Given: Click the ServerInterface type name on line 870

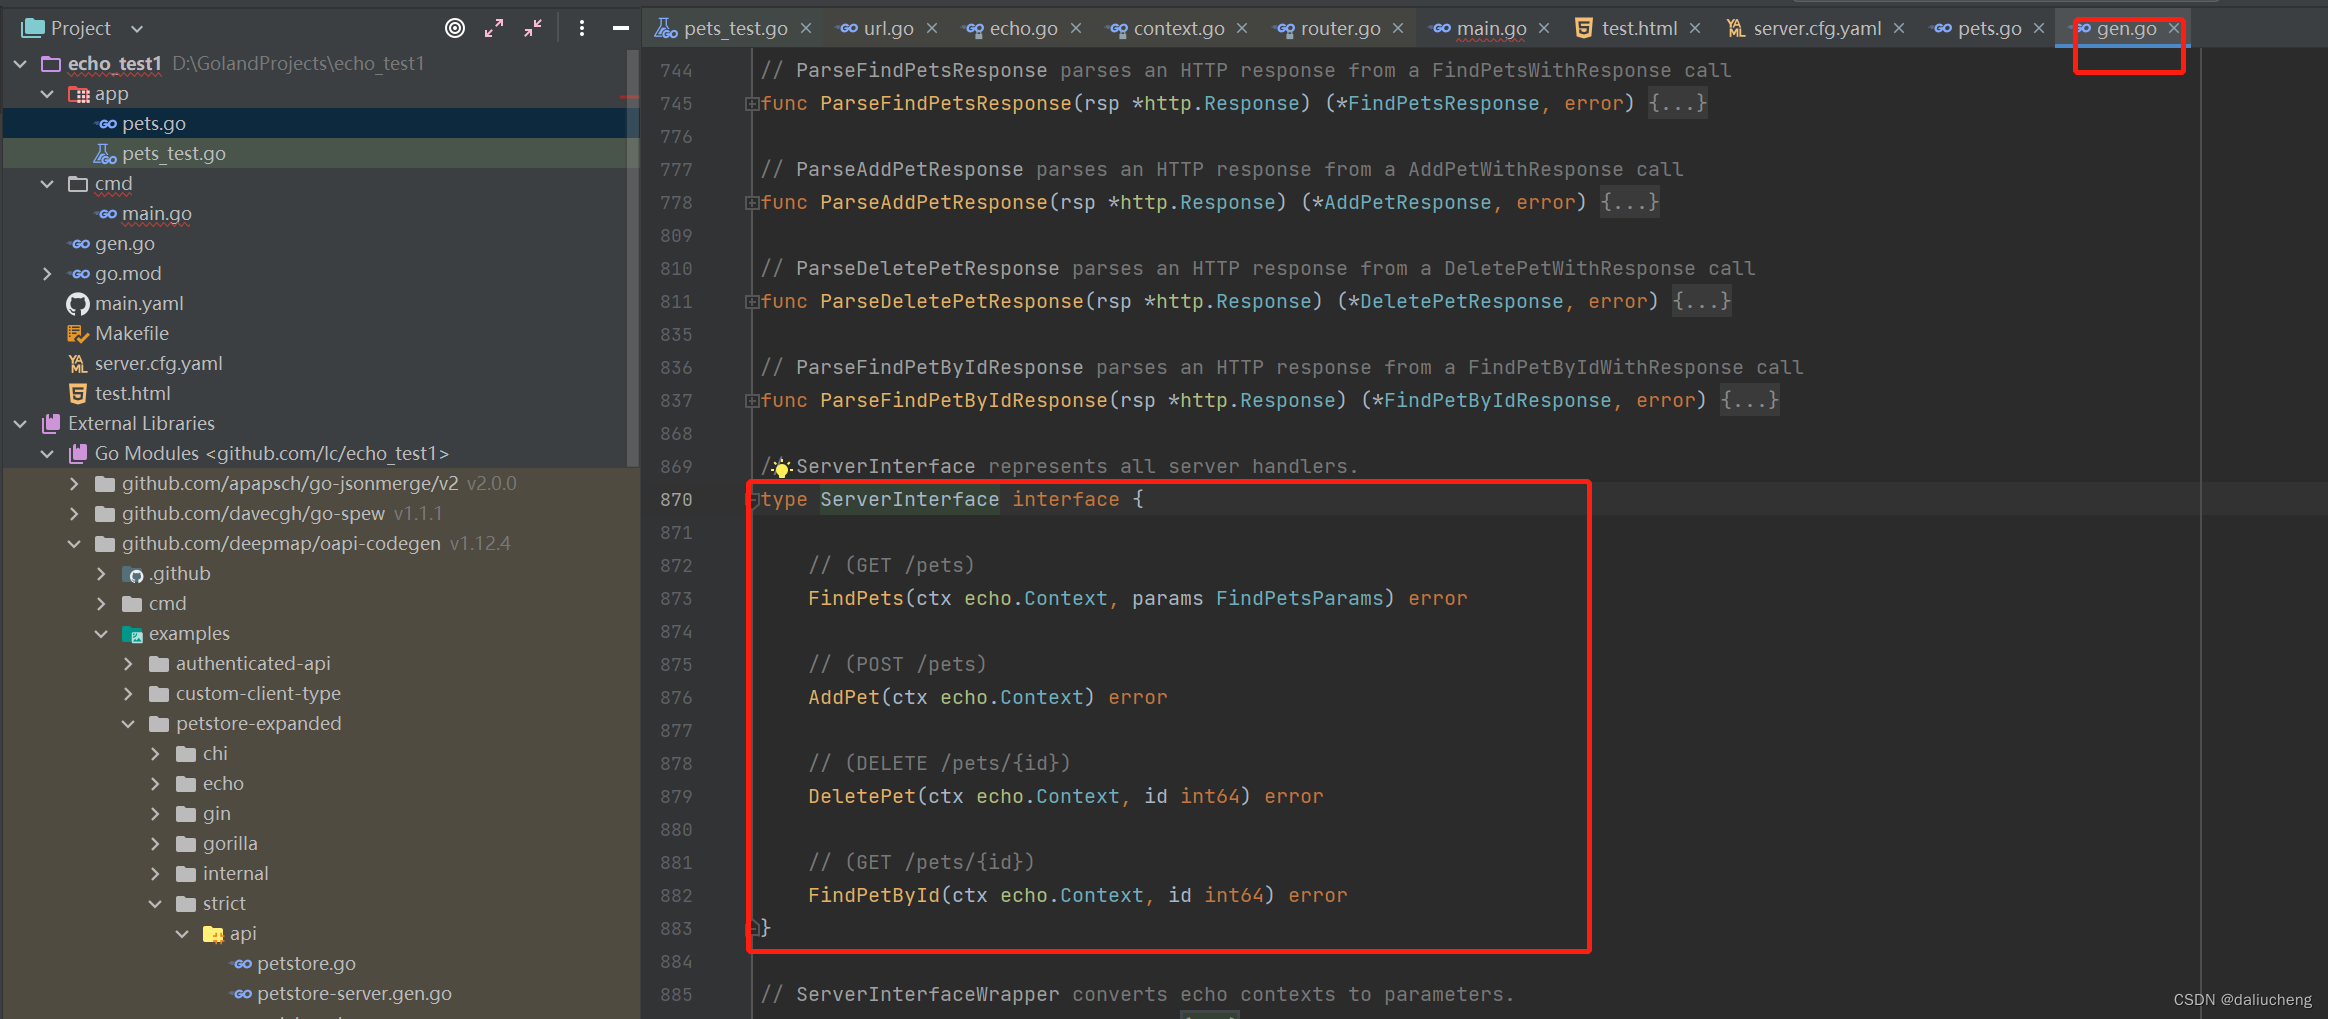Looking at the screenshot, I should click(909, 500).
